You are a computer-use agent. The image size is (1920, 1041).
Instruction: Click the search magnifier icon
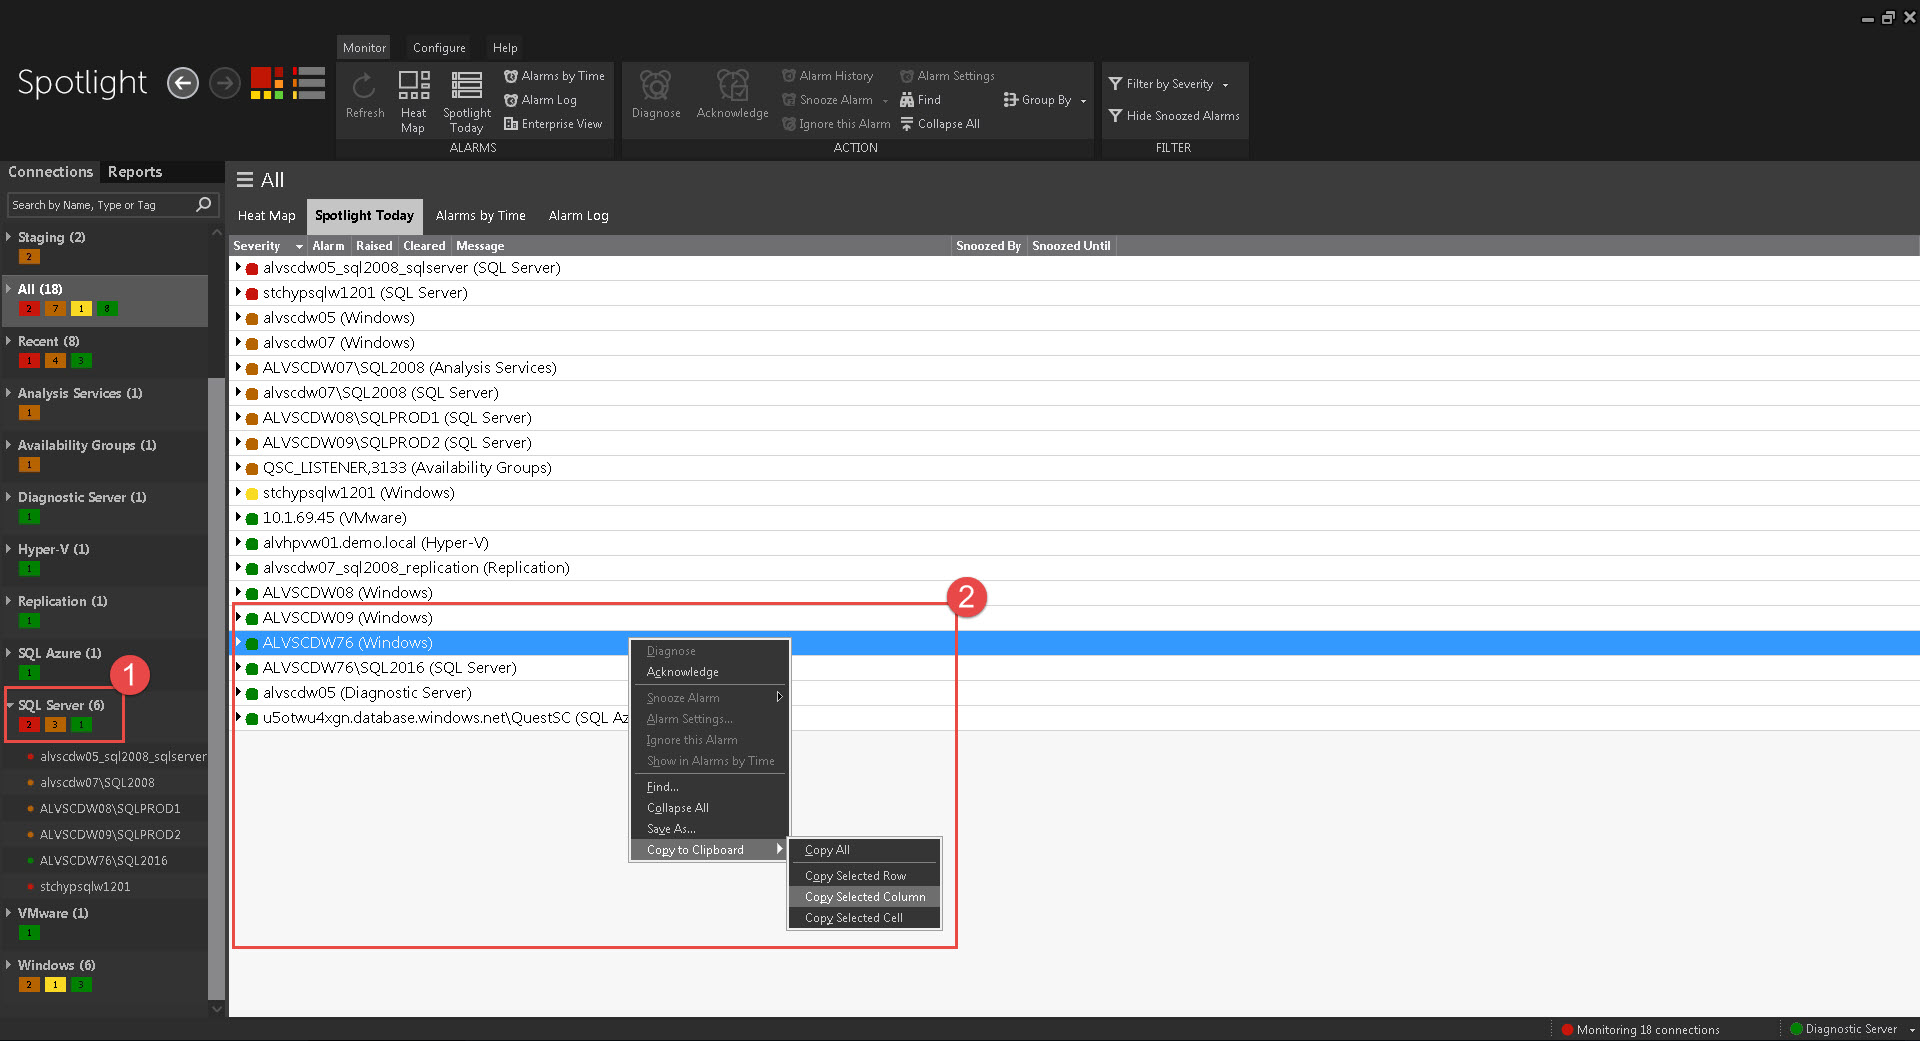coord(204,205)
